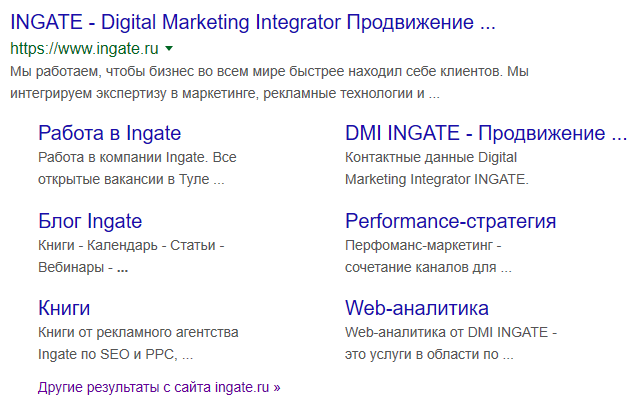Click 'Другие результаты с сайта ingate.ru »' link
The image size is (634, 412).
click(159, 387)
